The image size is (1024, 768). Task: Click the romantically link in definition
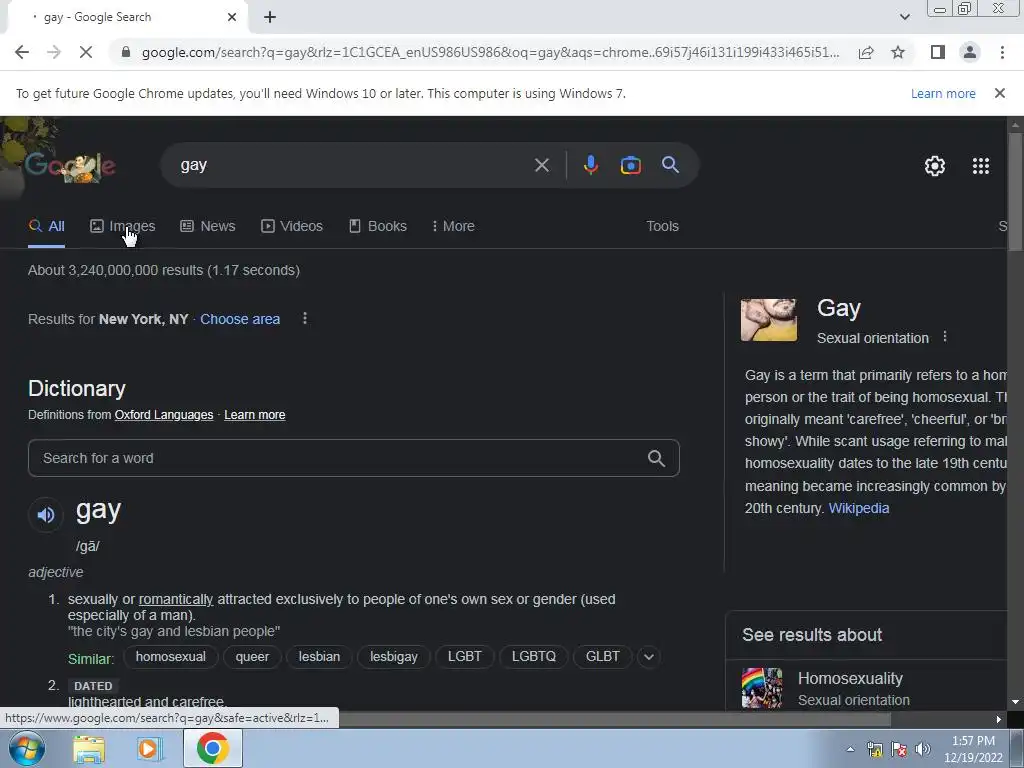[x=176, y=599]
